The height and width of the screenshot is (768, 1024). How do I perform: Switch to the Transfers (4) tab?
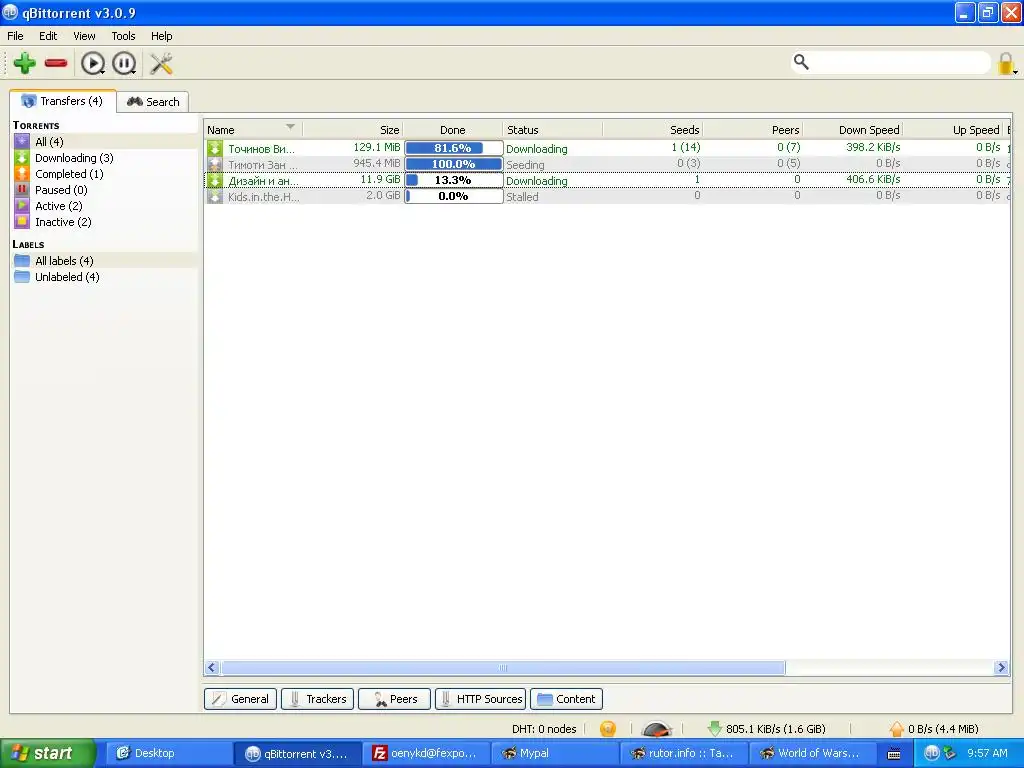pos(63,101)
